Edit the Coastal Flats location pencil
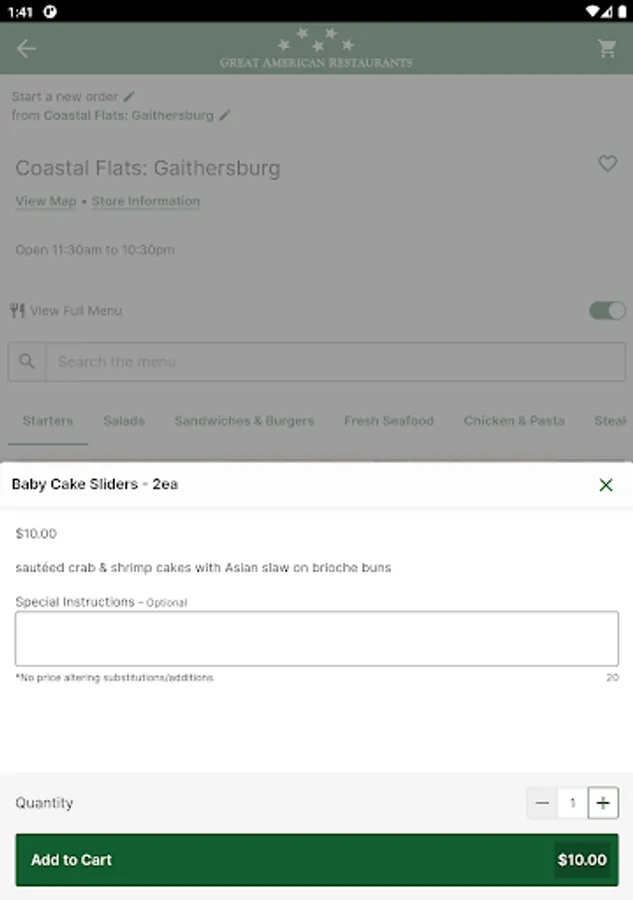 [225, 115]
